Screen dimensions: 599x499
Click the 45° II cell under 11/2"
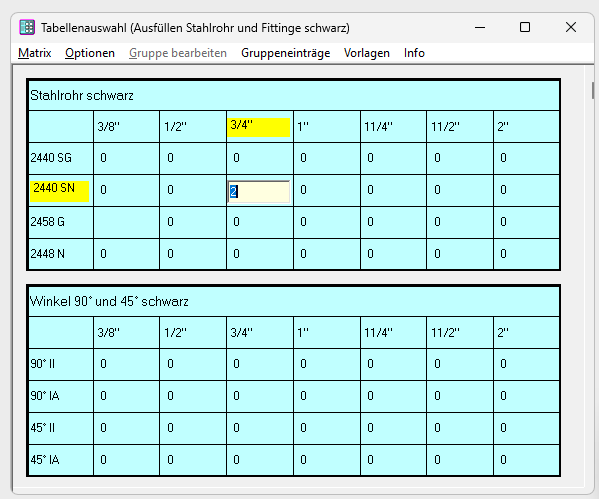[460, 428]
